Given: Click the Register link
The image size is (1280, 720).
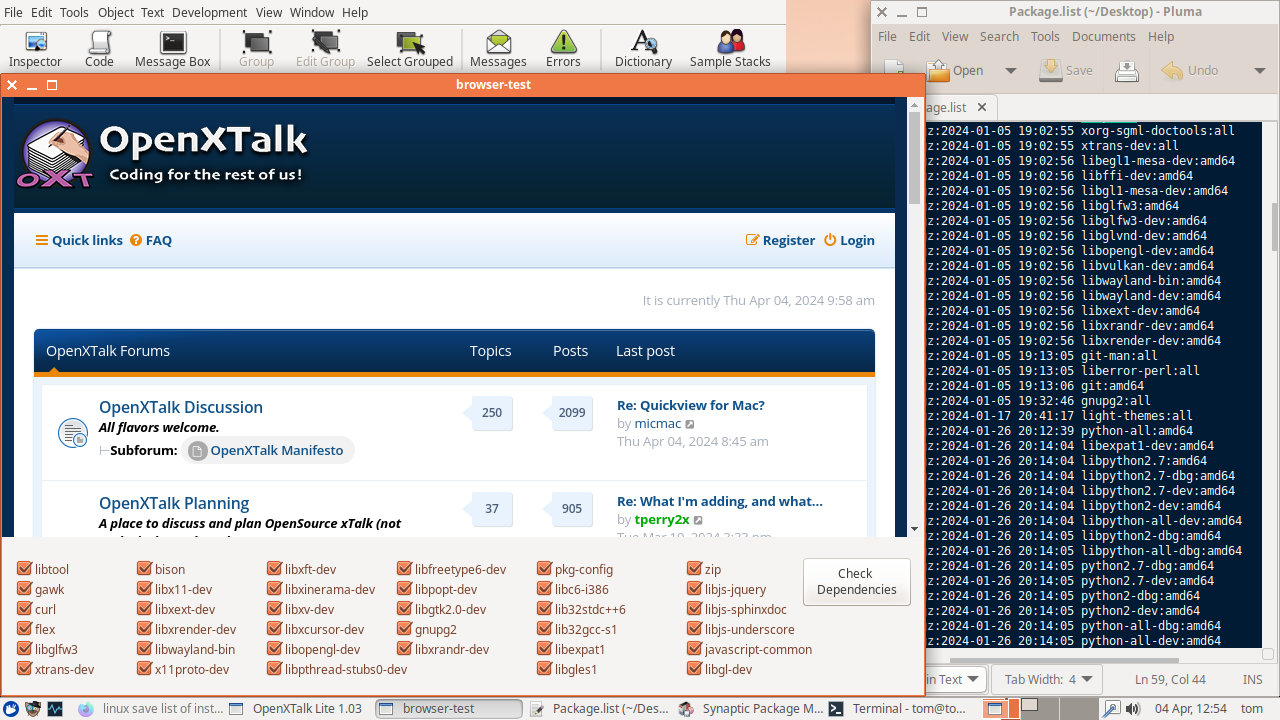Looking at the screenshot, I should pos(780,240).
